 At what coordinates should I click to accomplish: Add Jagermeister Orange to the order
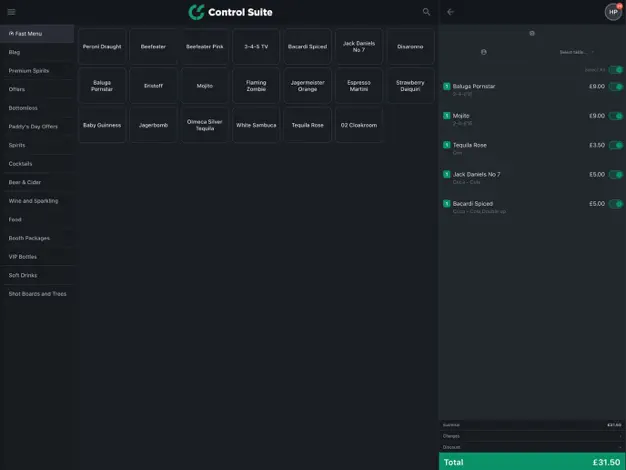click(x=307, y=86)
